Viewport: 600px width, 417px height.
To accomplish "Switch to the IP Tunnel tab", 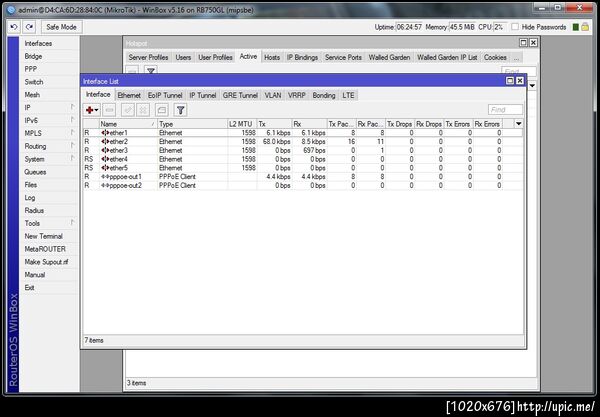I will [x=202, y=95].
